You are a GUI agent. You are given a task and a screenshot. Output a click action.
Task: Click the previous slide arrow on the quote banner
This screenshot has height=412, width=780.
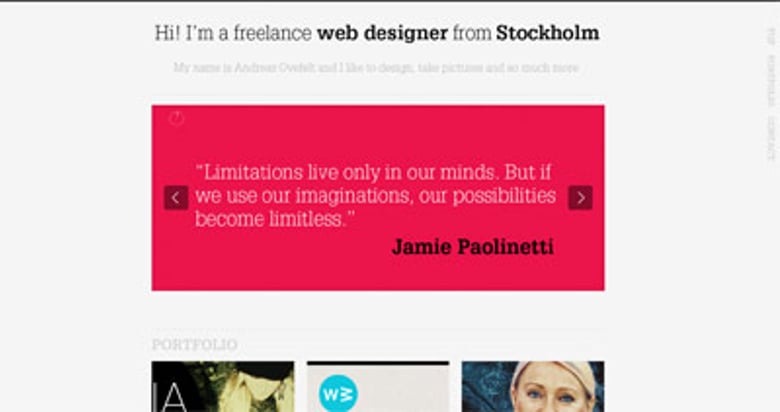pos(176,198)
